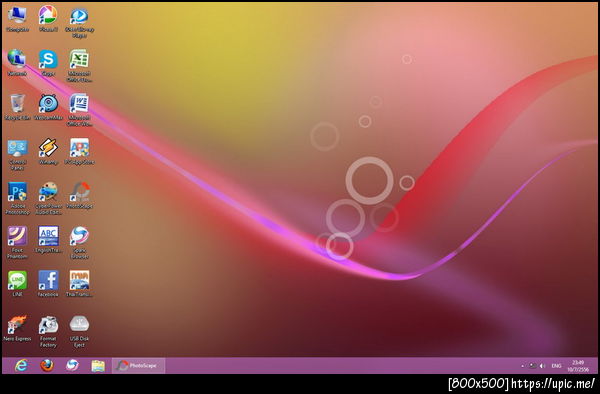Change the ENG input language indicator
Viewport: 600px width, 394px height.
pyautogui.click(x=556, y=366)
